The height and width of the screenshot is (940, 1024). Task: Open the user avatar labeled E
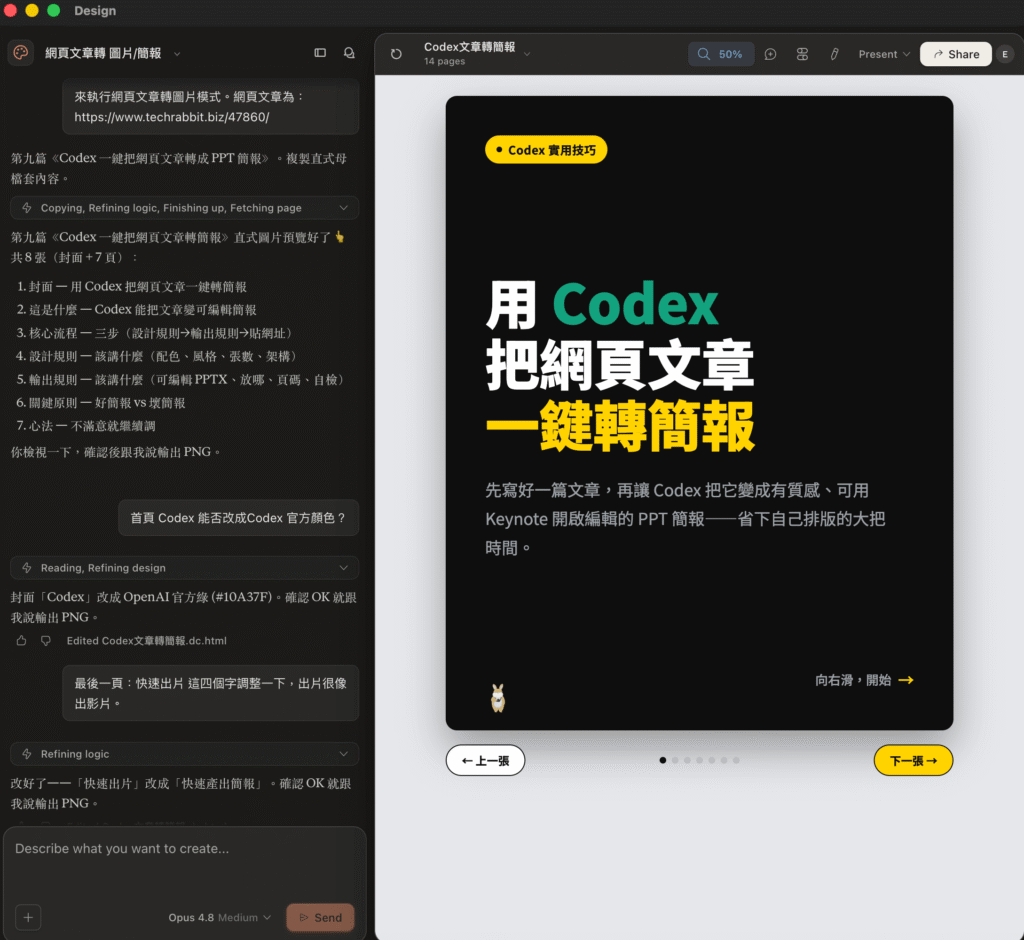tap(1005, 54)
